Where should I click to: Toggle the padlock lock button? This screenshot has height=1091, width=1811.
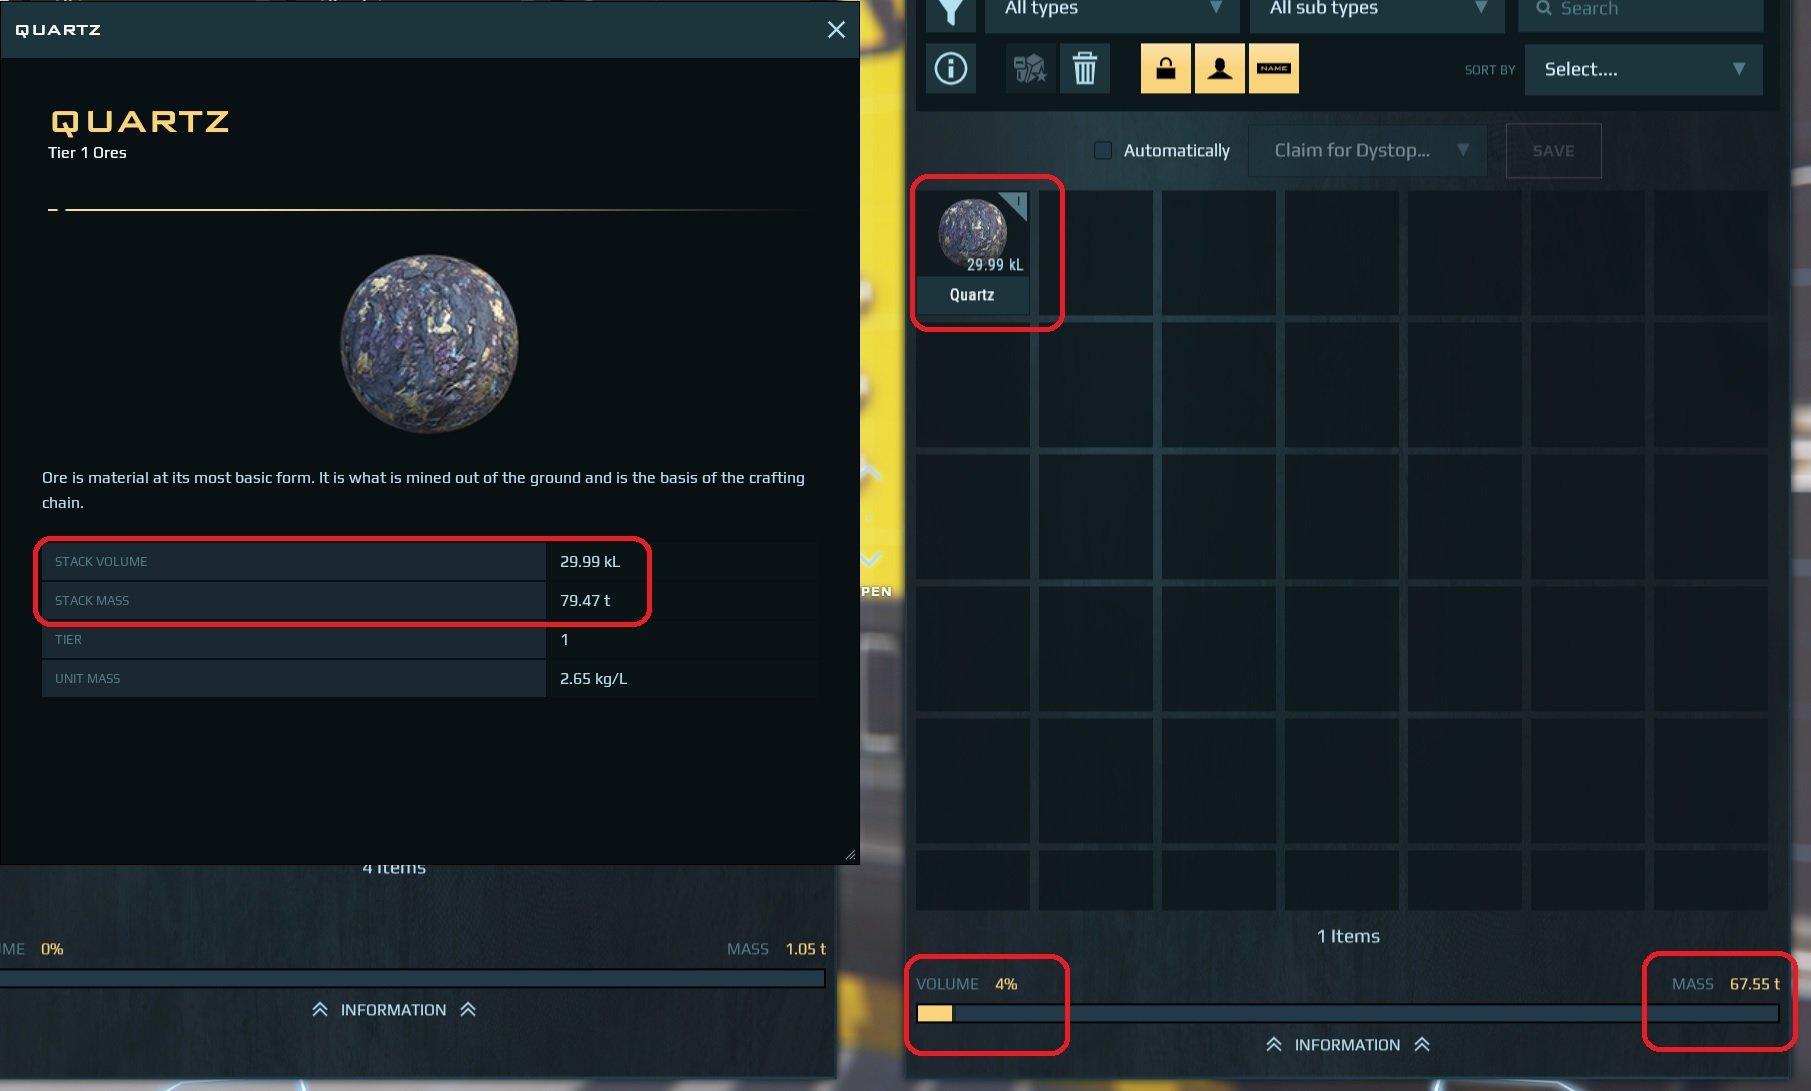pyautogui.click(x=1166, y=69)
